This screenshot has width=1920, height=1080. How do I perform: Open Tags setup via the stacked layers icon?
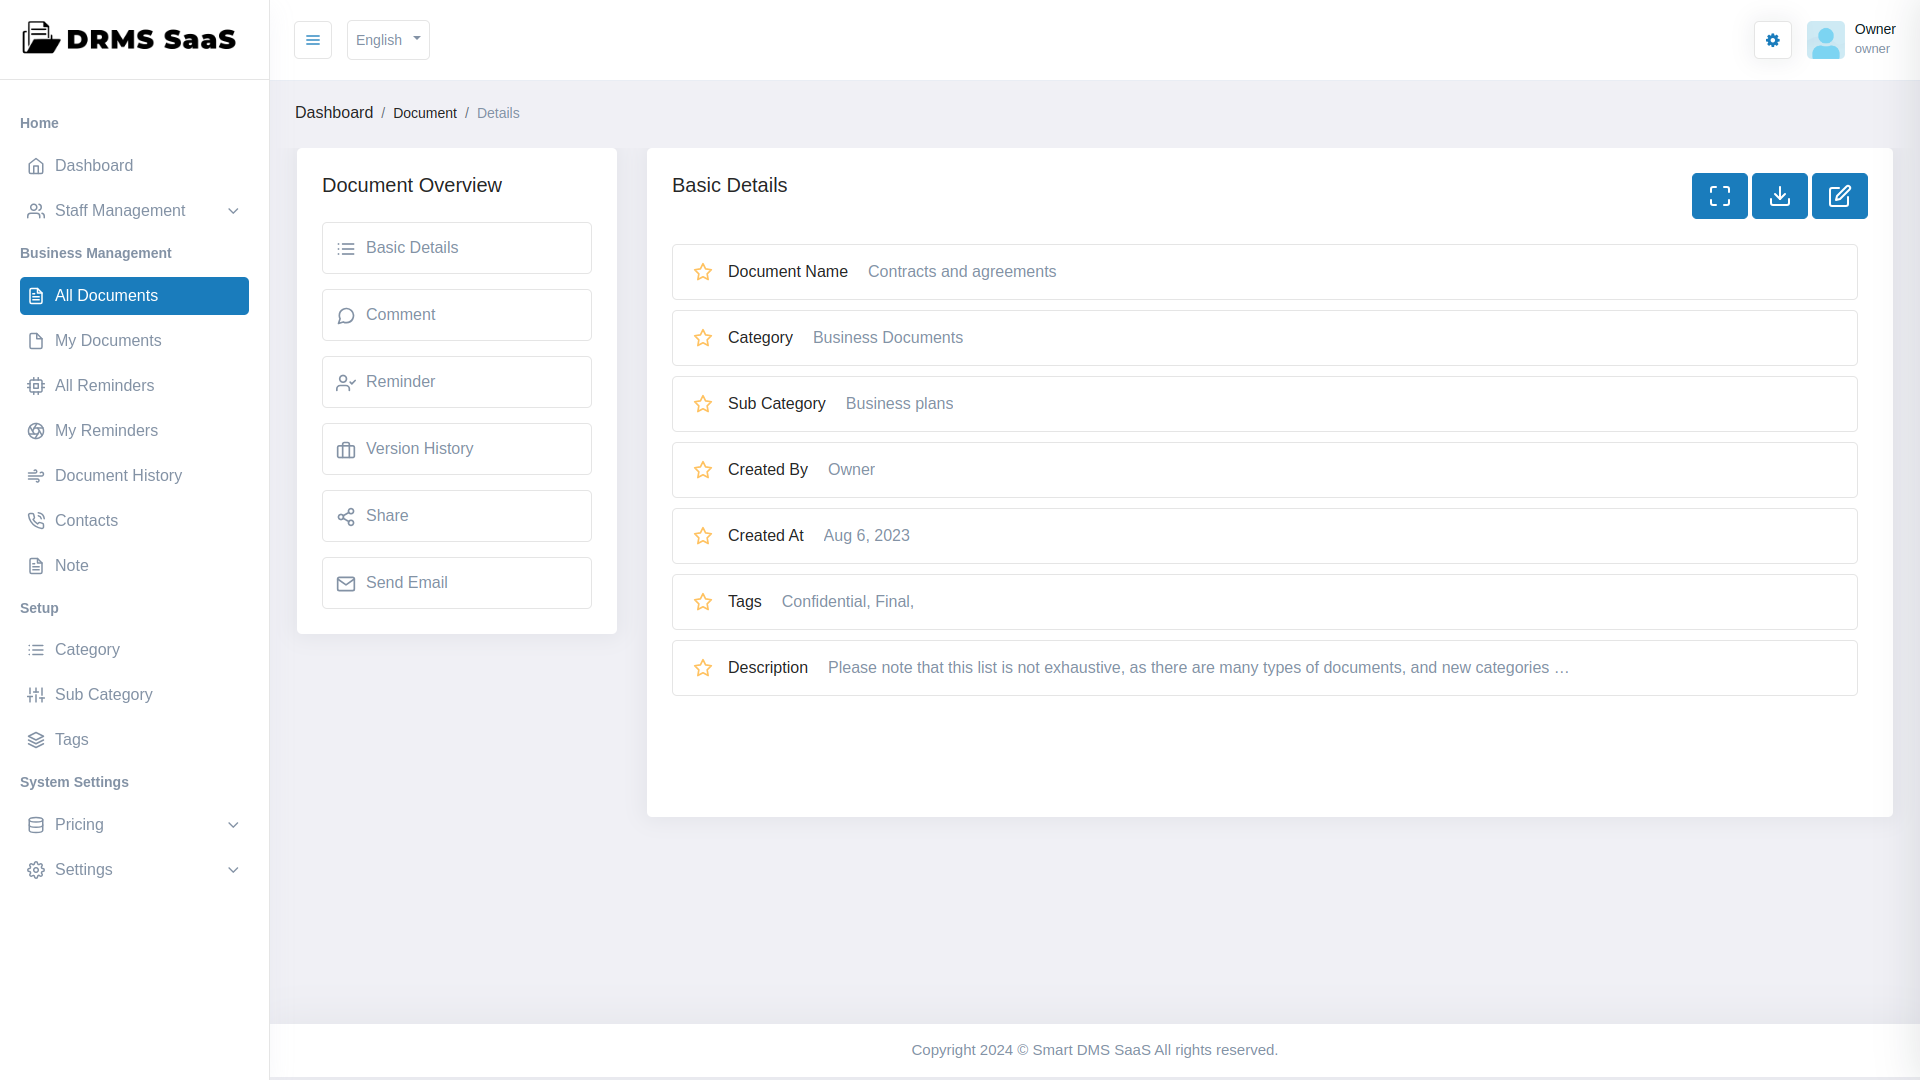pos(36,739)
